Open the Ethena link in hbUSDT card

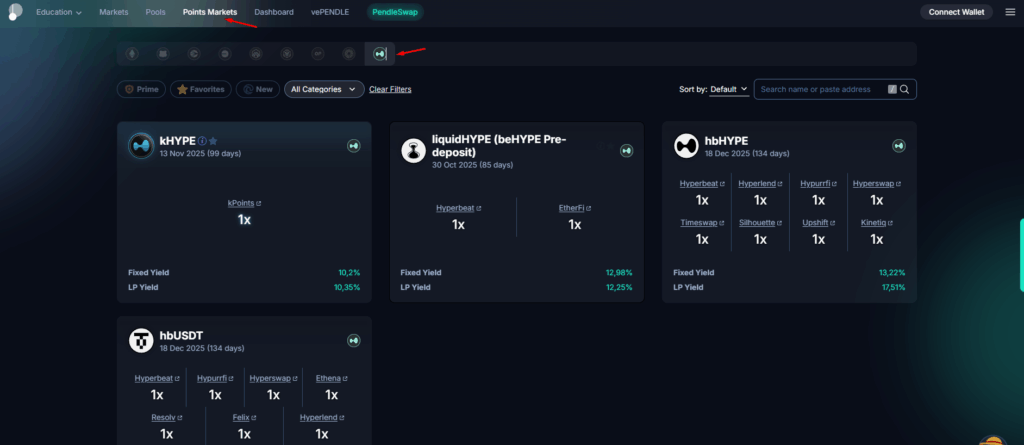328,378
